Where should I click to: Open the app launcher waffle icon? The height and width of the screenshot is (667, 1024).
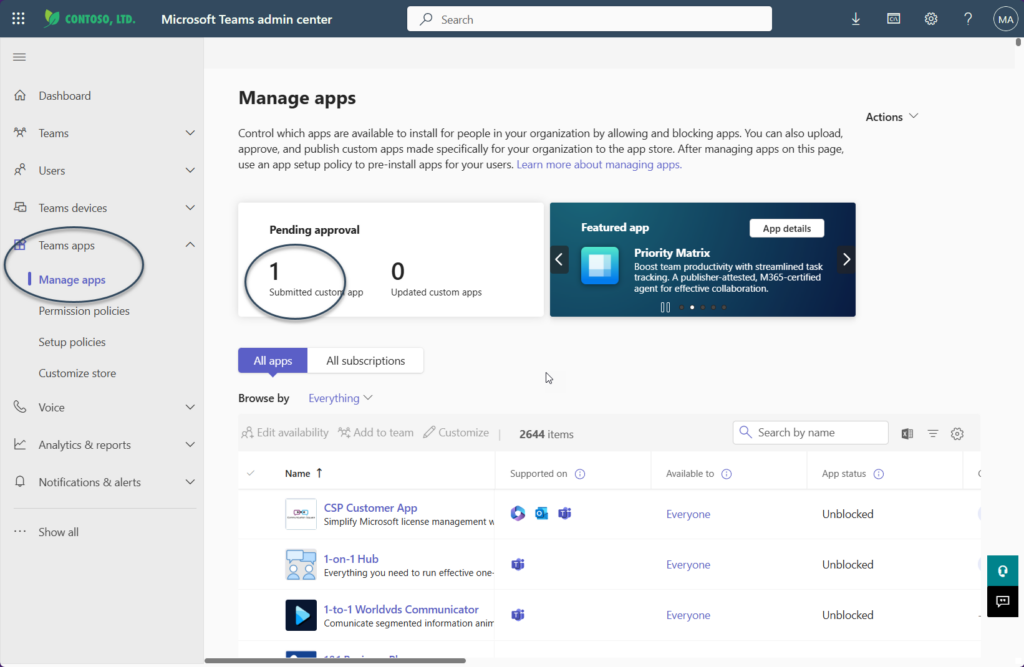click(18, 19)
